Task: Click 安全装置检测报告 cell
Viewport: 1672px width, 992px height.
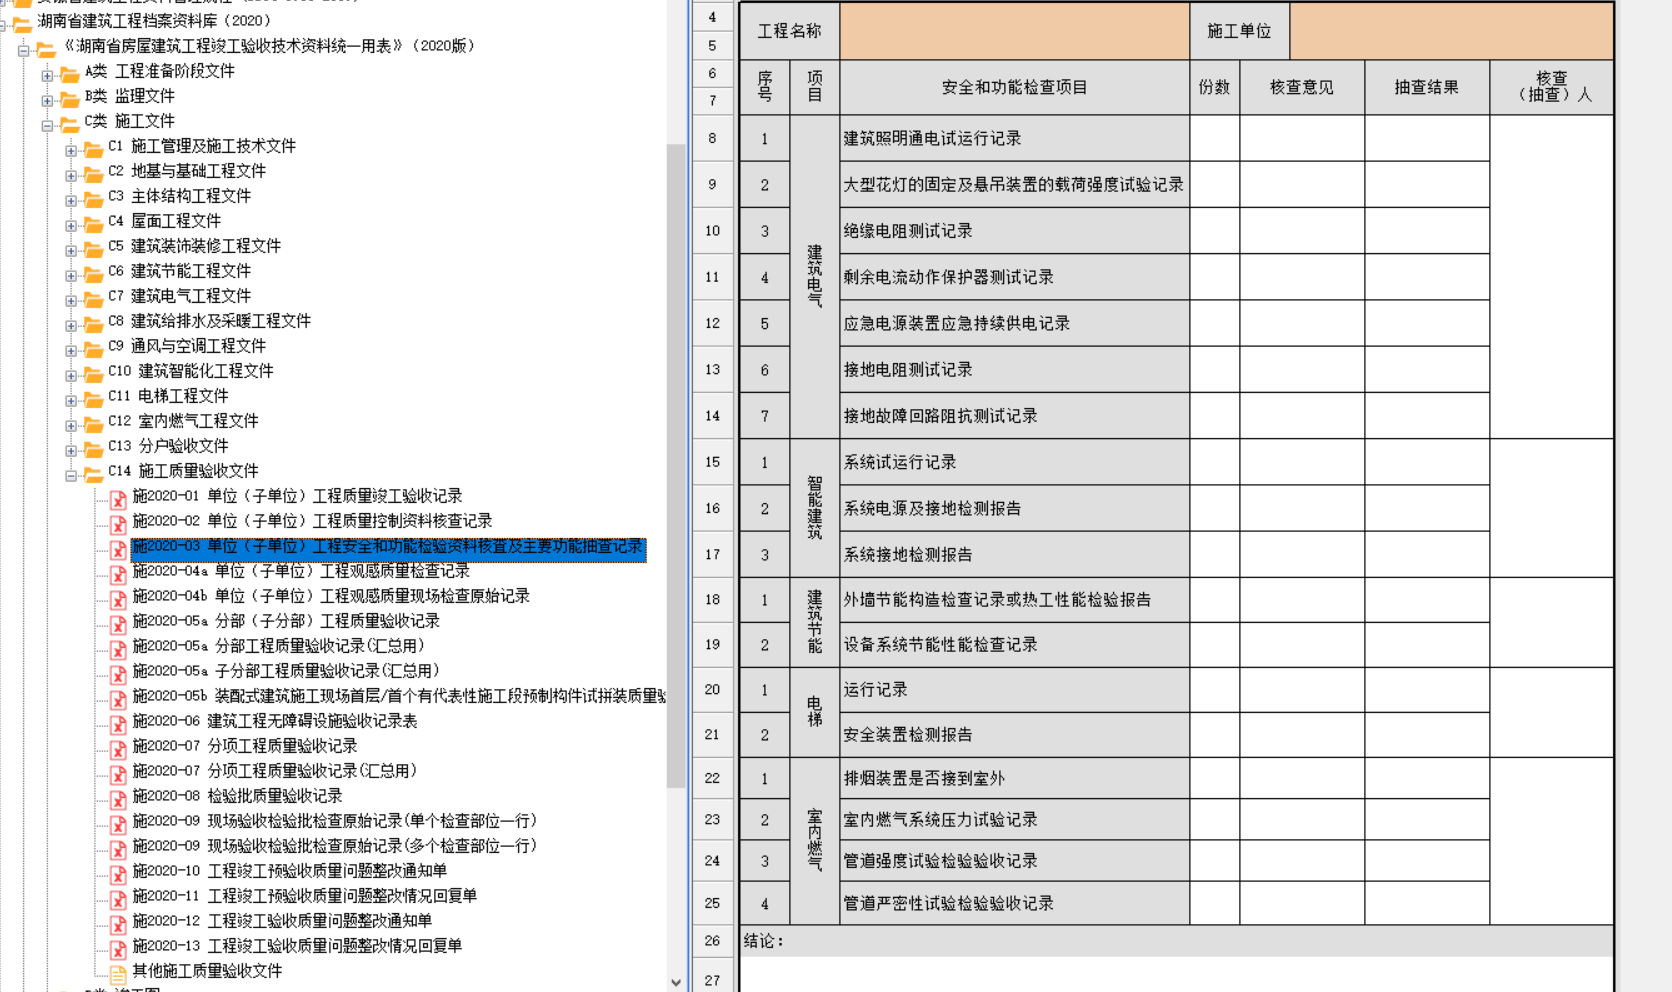Action: click(x=1015, y=735)
